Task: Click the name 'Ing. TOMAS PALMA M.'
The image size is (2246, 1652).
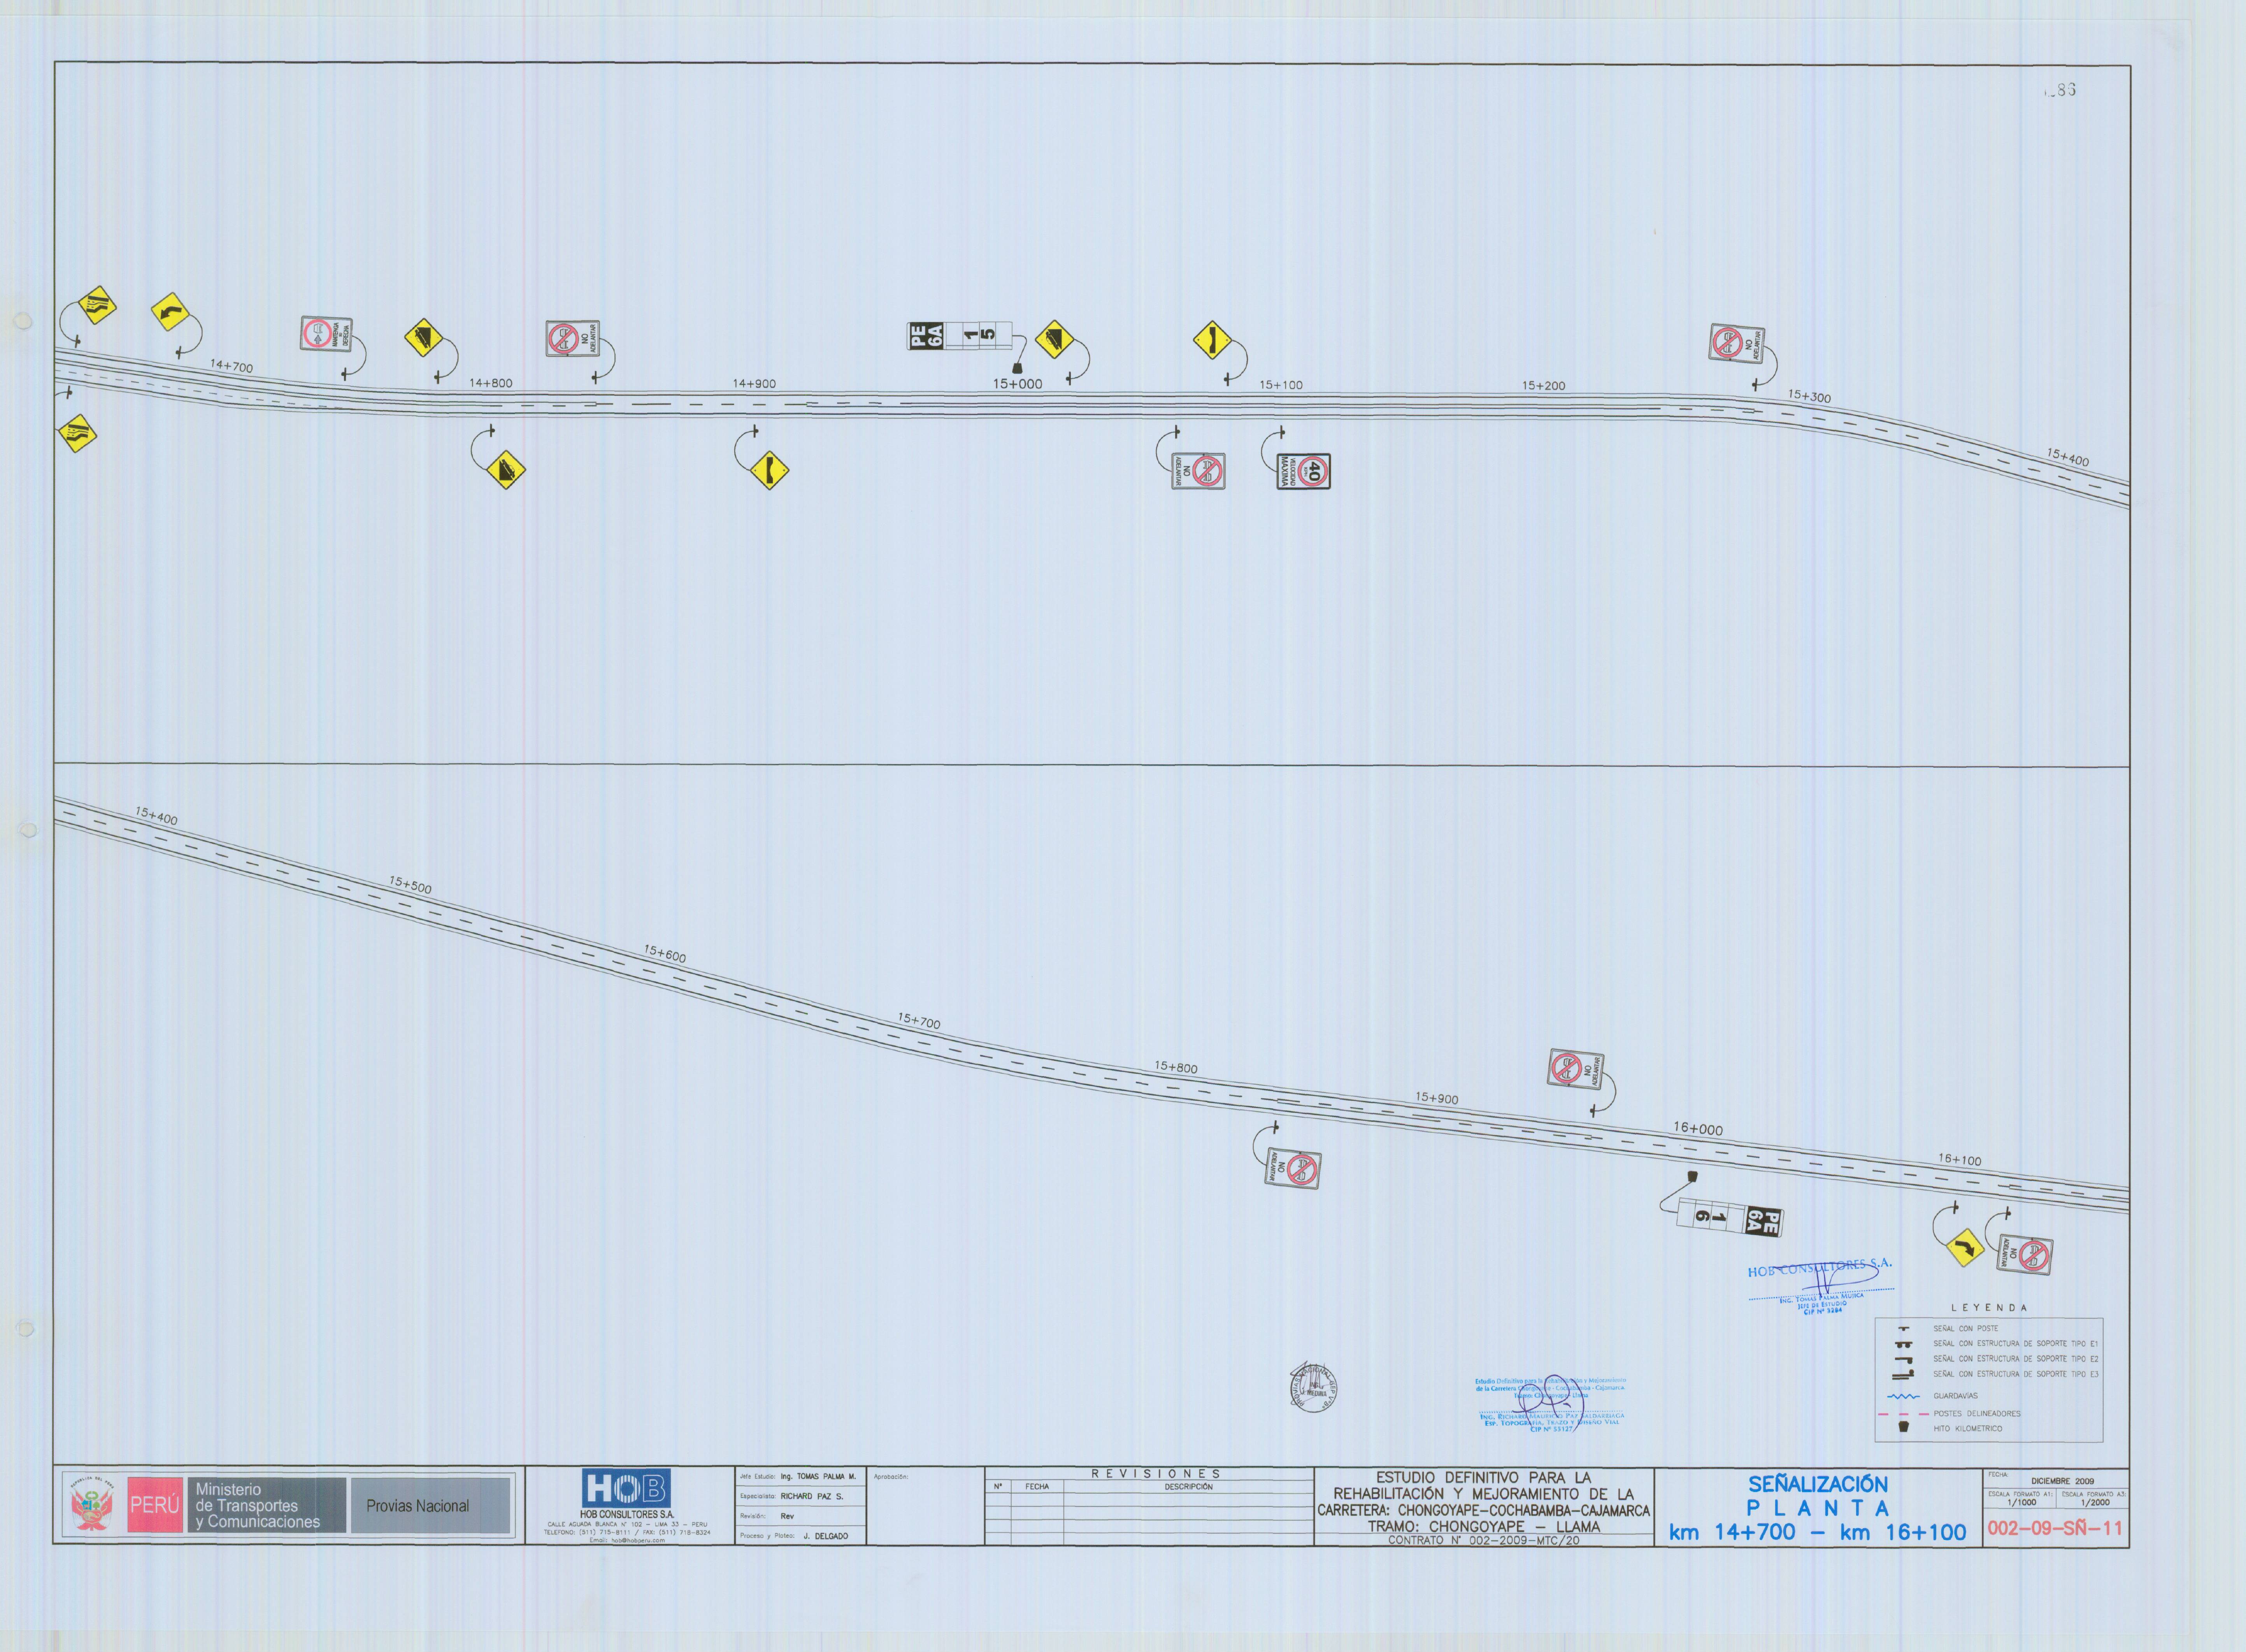Action: click(818, 1476)
